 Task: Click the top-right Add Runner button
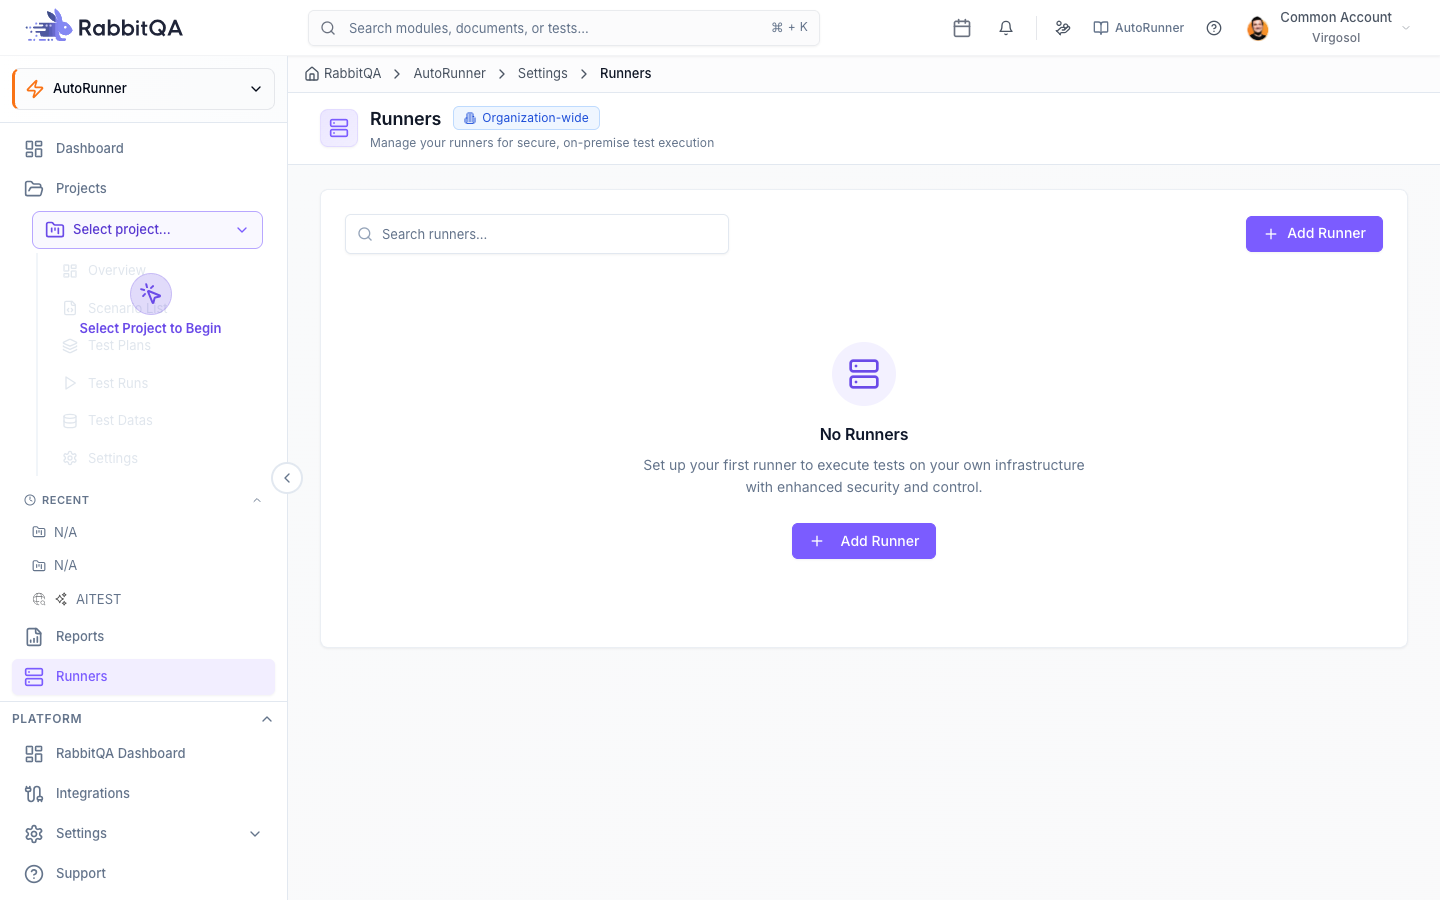tap(1314, 234)
